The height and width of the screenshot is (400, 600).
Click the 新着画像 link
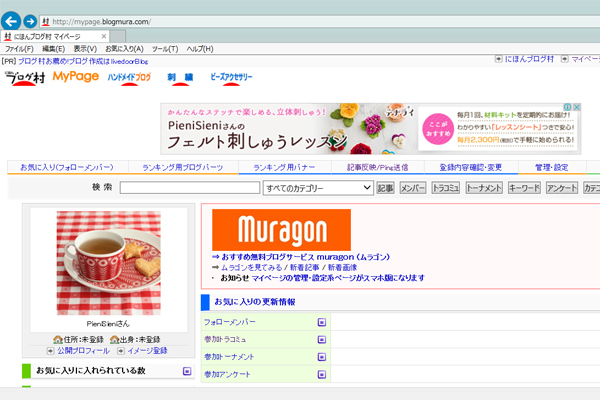(x=342, y=267)
